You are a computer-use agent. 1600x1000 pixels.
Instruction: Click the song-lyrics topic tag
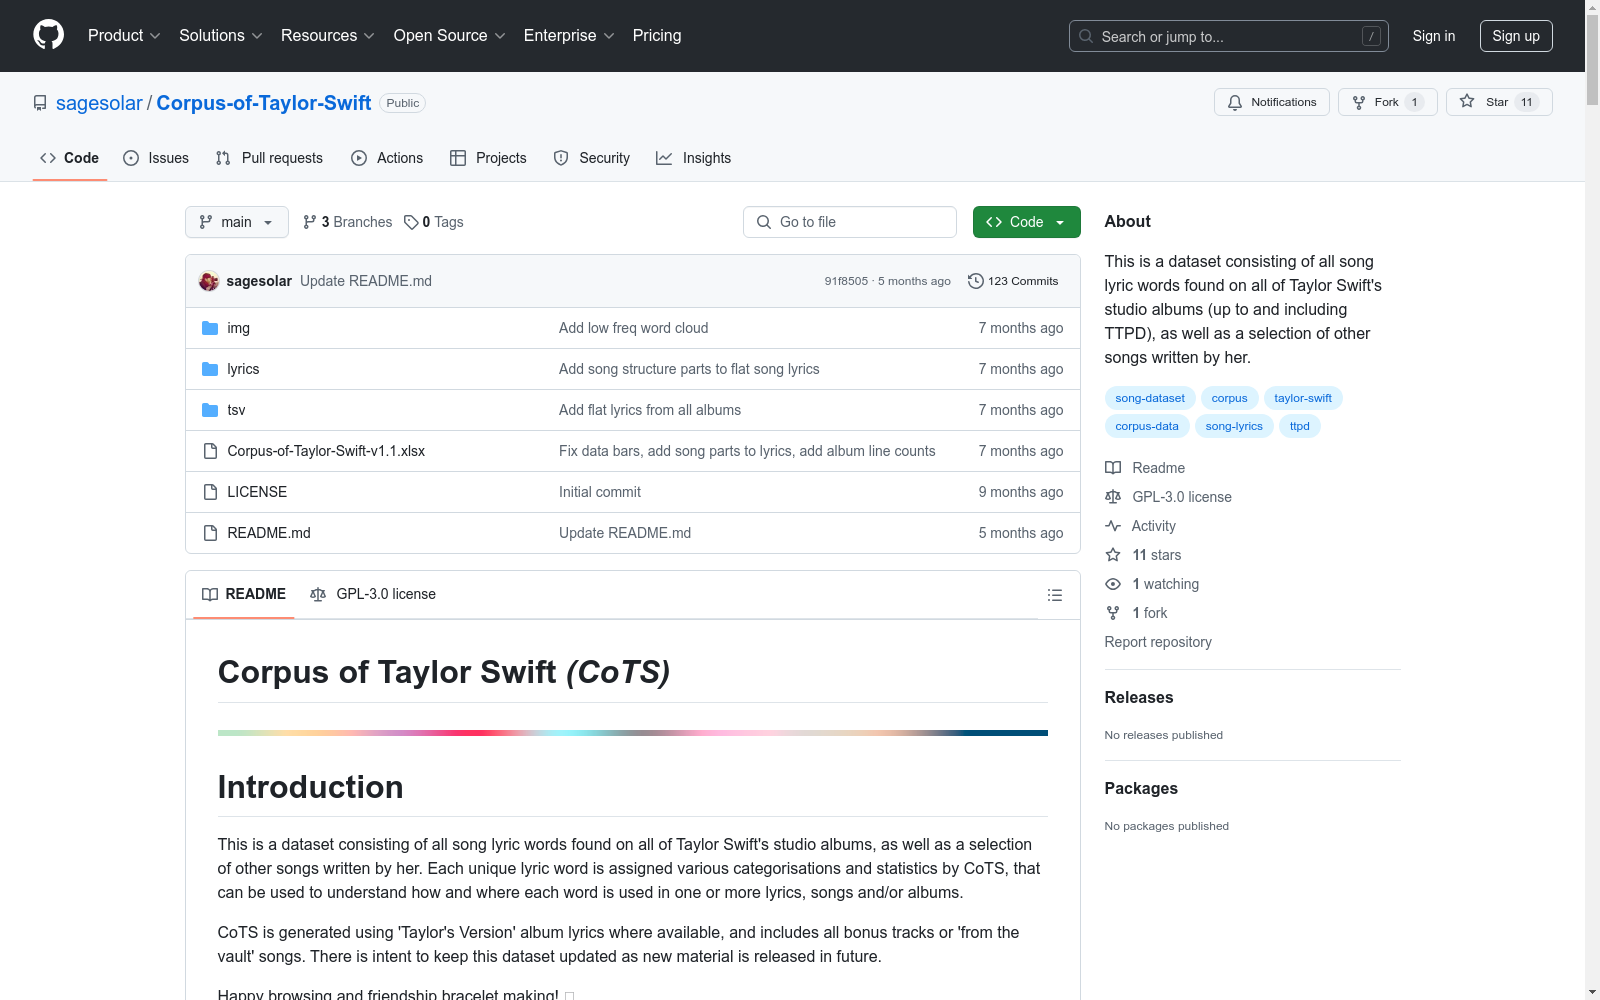1234,426
